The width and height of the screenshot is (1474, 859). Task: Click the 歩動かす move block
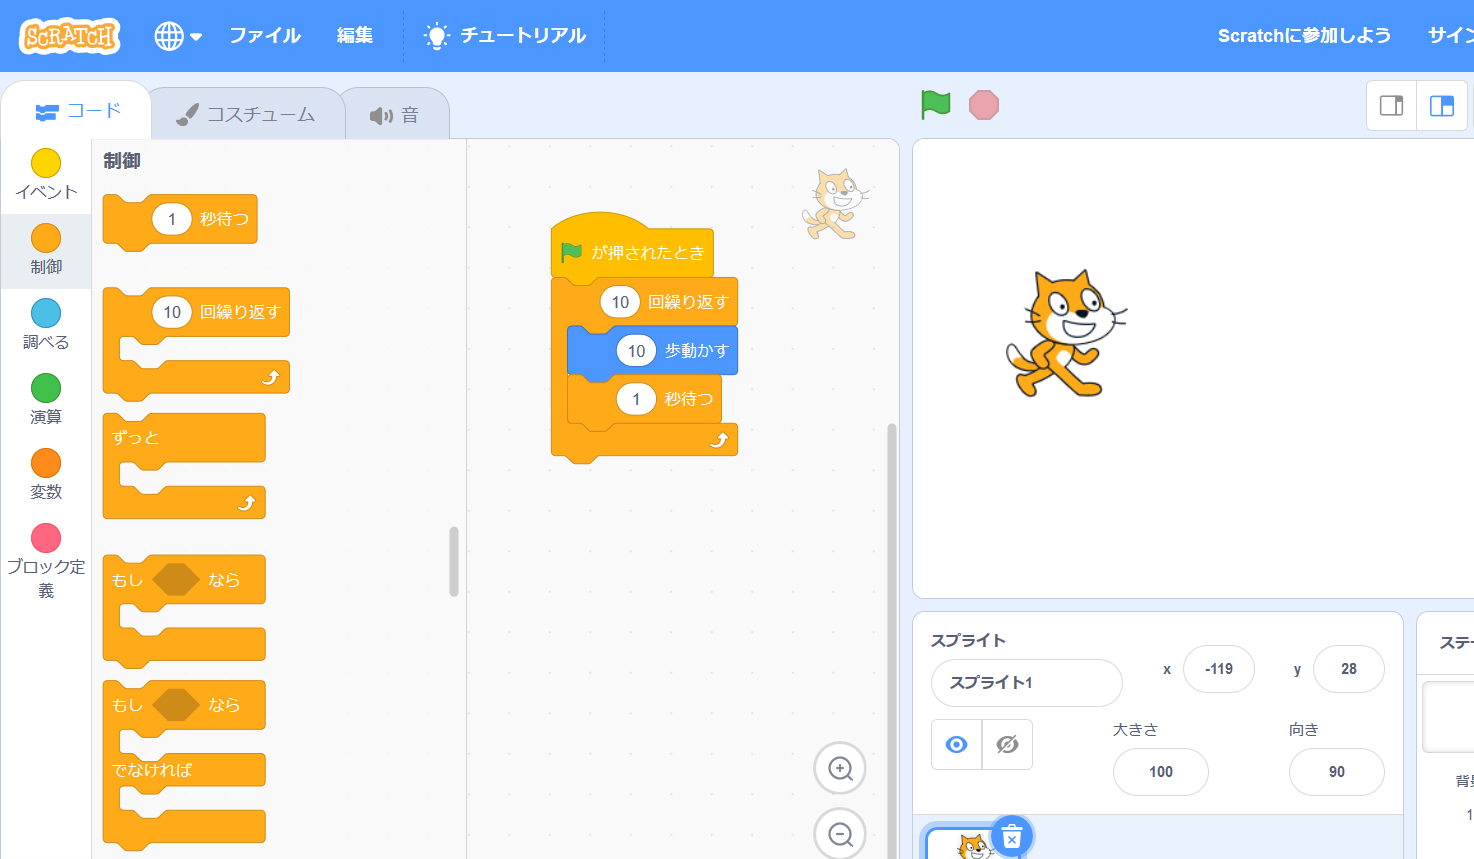697,351
